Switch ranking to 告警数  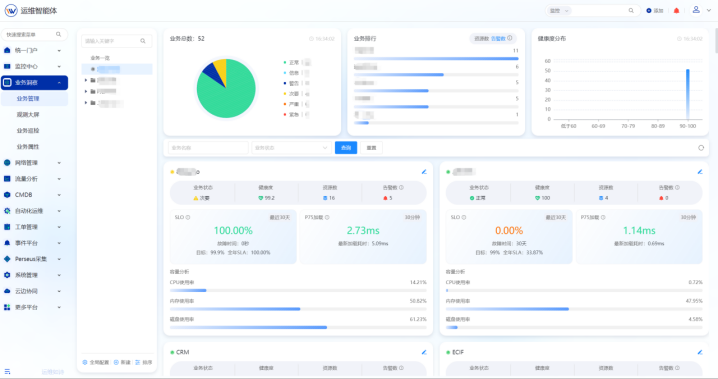[x=498, y=39]
